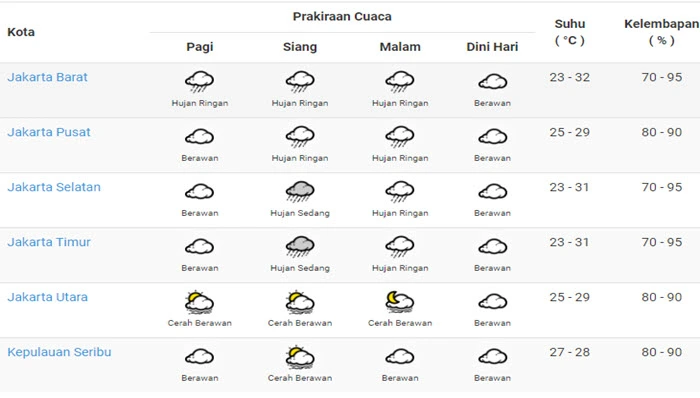Click Jakarta Utara Pagi Cerah Berawan icon

pyautogui.click(x=200, y=302)
